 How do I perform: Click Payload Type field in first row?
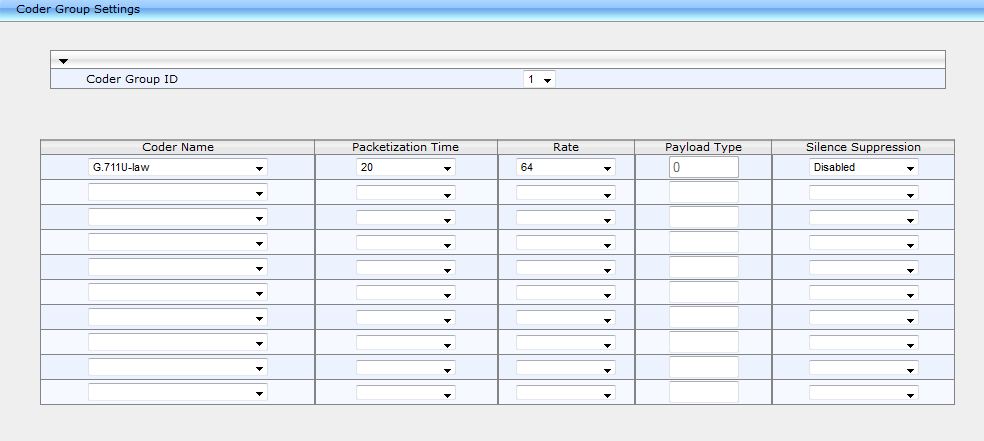coord(703,168)
